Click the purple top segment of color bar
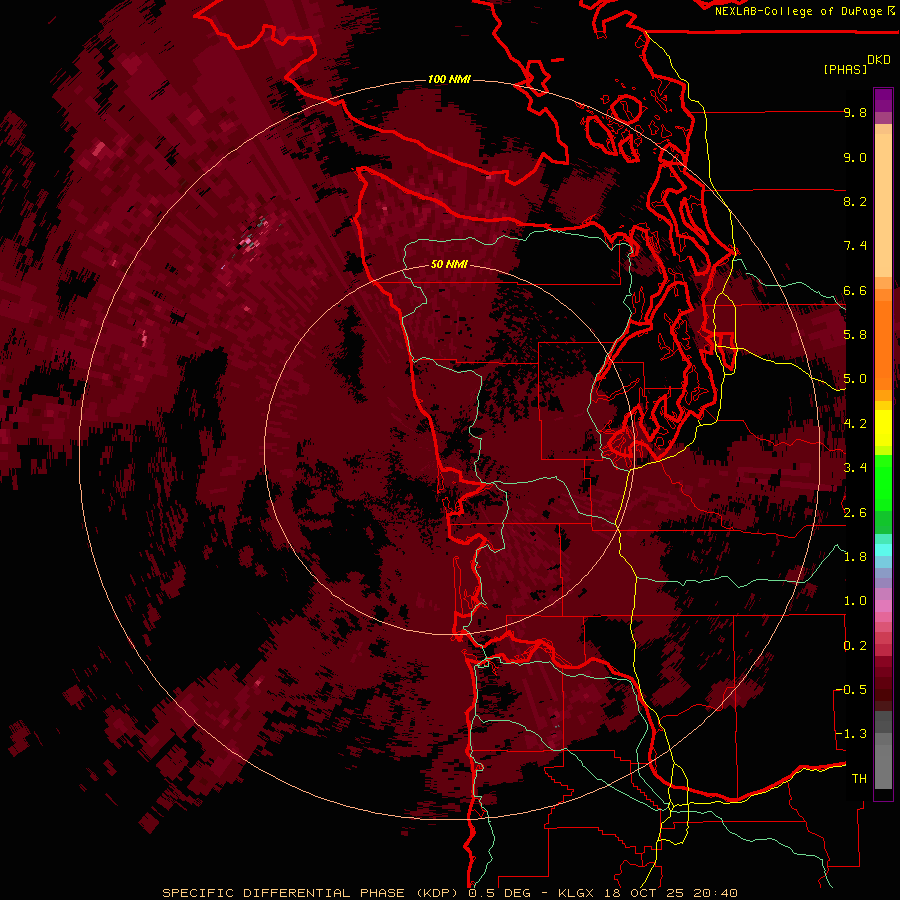900x900 pixels. (883, 100)
